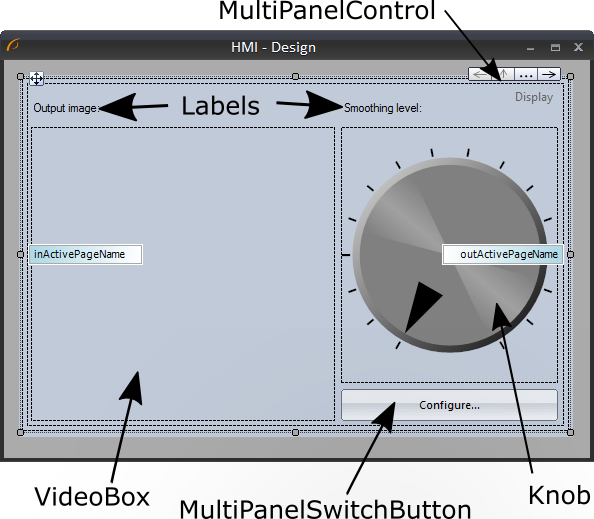Click the move handle icon of MultiPanelControl
594x519 pixels.
click(x=36, y=78)
